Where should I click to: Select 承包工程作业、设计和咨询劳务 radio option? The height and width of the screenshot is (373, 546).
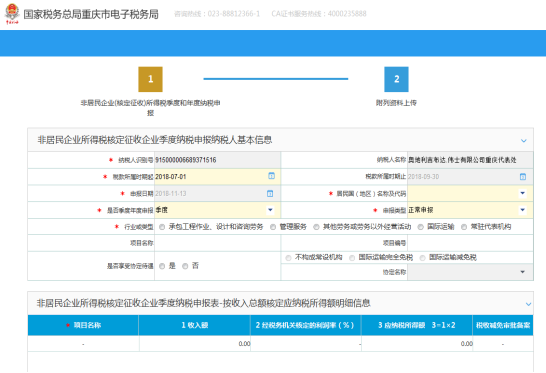point(162,227)
